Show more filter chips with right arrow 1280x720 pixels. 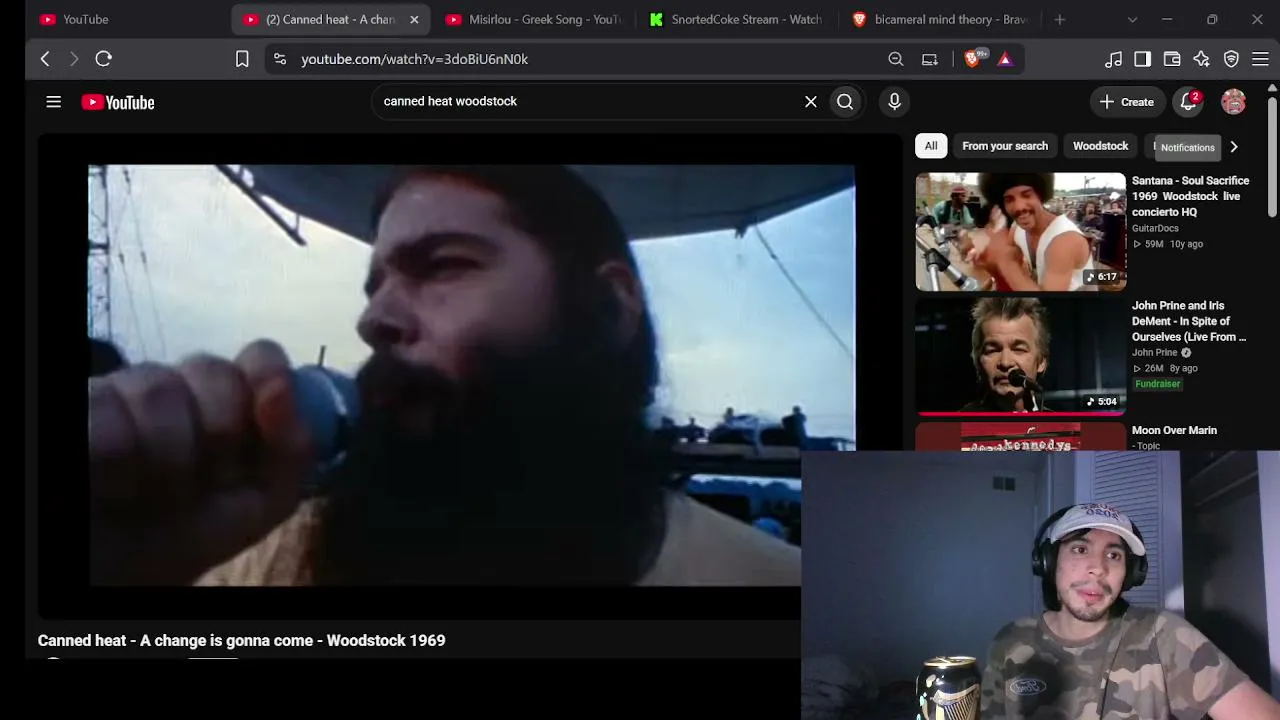click(x=1234, y=146)
